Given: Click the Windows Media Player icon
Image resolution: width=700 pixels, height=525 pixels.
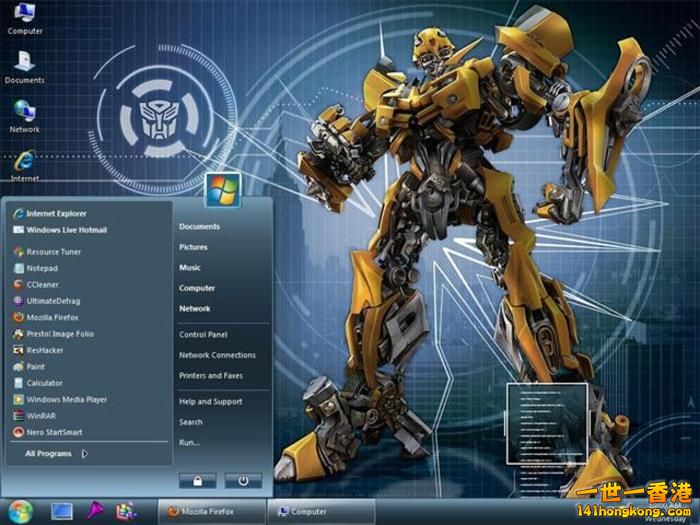Looking at the screenshot, I should tap(18, 400).
